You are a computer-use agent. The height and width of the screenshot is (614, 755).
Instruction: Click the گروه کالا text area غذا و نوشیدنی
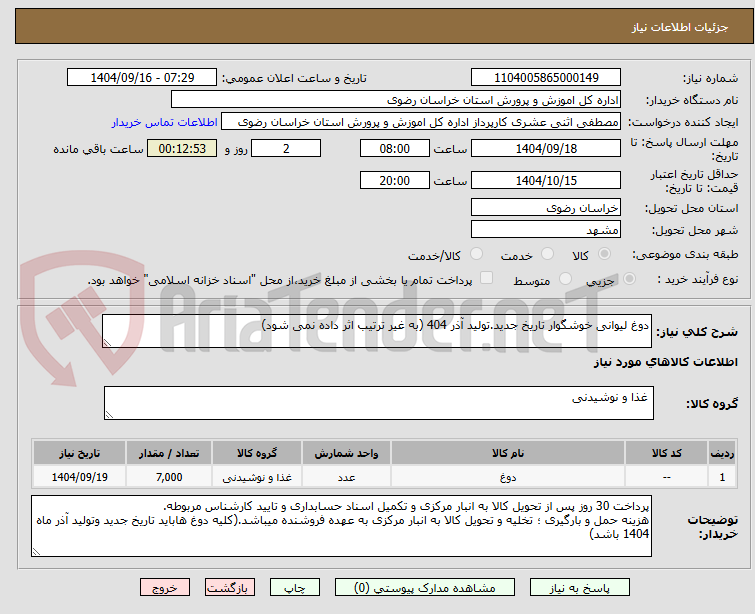pyautogui.click(x=378, y=403)
